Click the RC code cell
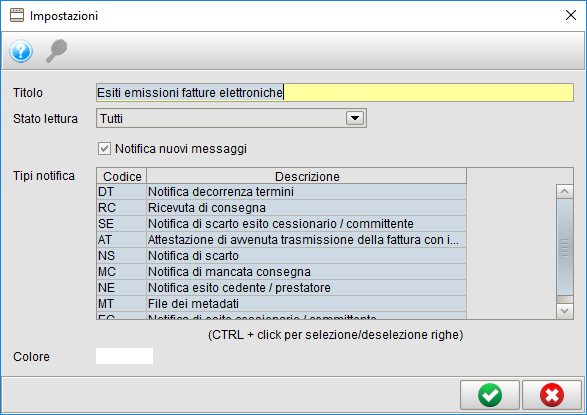The width and height of the screenshot is (587, 415). [x=122, y=208]
